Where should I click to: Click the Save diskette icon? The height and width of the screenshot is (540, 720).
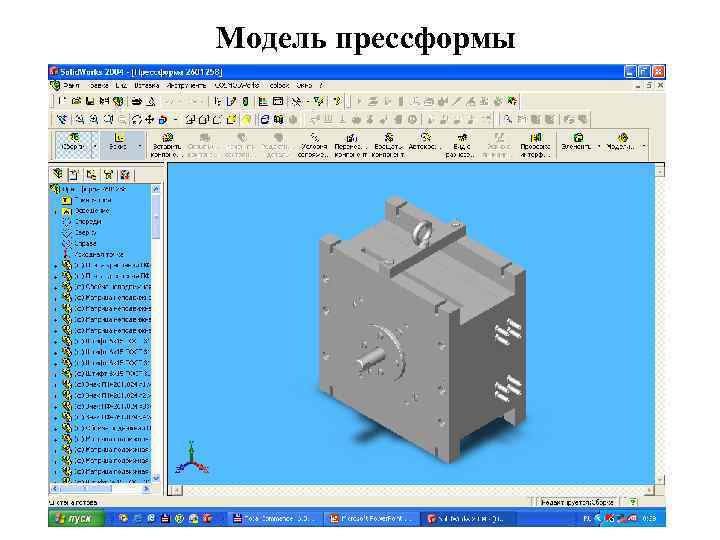pyautogui.click(x=90, y=101)
